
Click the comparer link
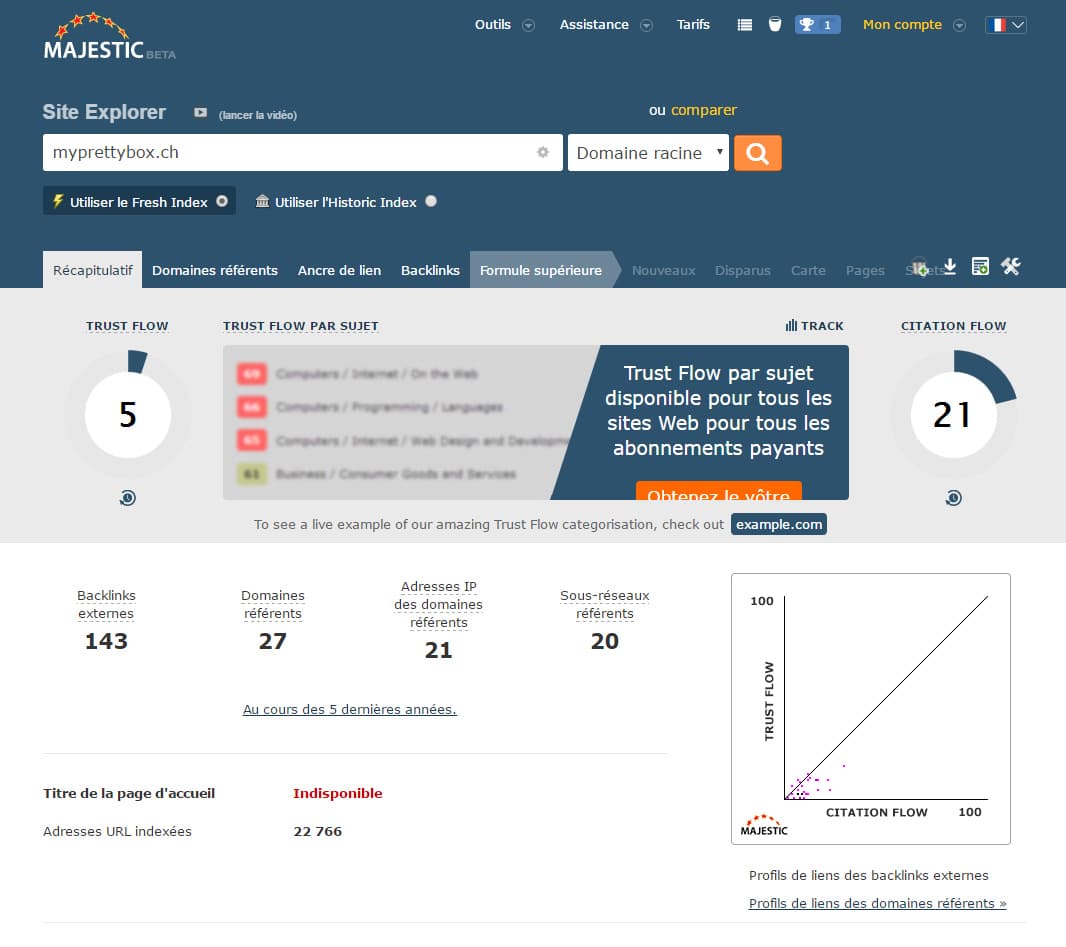click(704, 110)
